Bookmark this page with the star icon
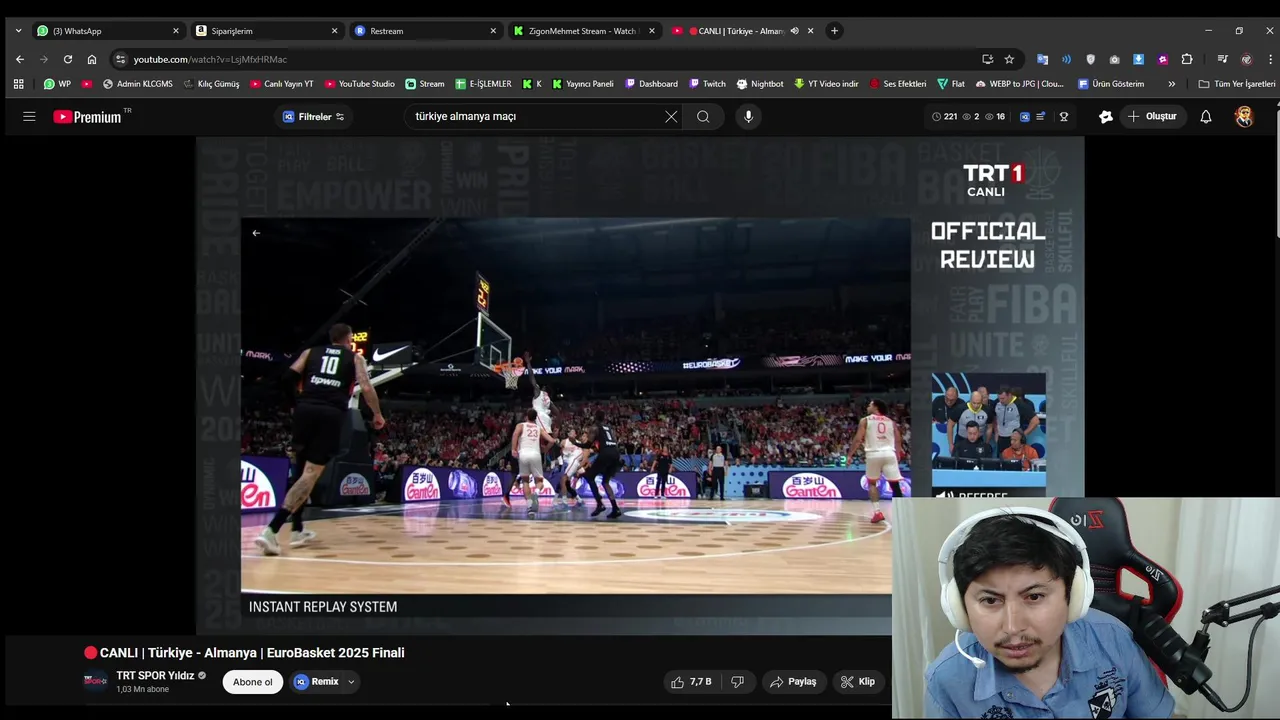 pyautogui.click(x=1009, y=59)
